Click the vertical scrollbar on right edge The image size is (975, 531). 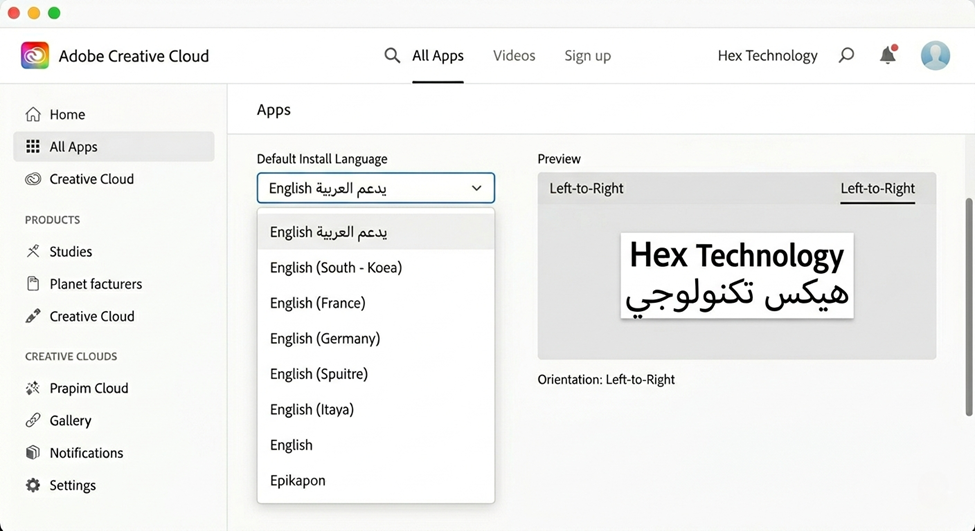pyautogui.click(x=969, y=307)
